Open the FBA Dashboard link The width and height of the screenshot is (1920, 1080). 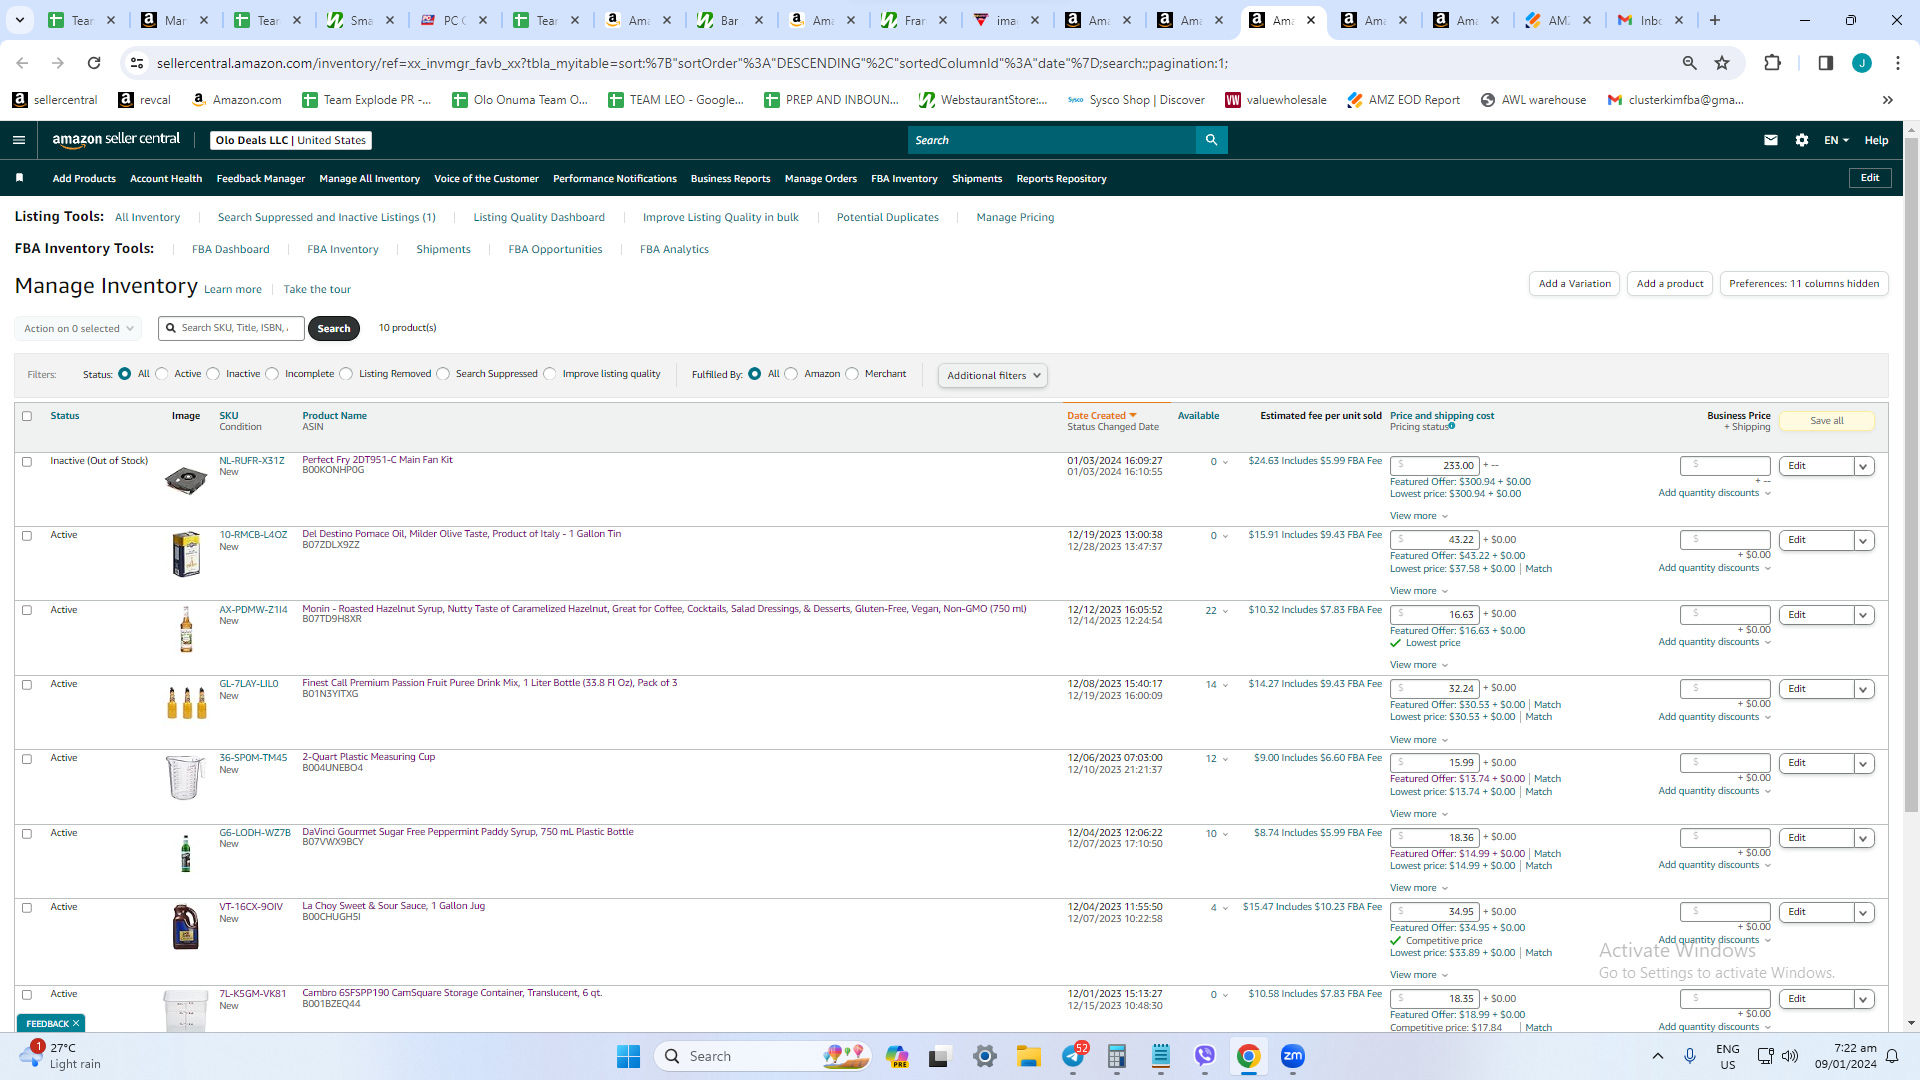pos(231,249)
